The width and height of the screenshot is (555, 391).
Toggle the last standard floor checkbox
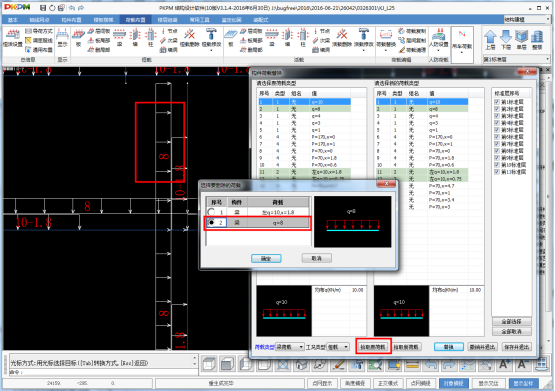tap(497, 172)
